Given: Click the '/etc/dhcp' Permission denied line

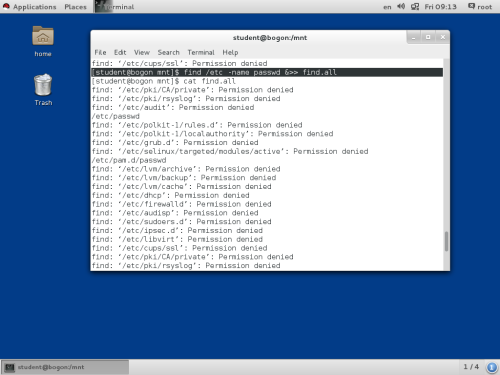Looking at the screenshot, I should [171, 195].
